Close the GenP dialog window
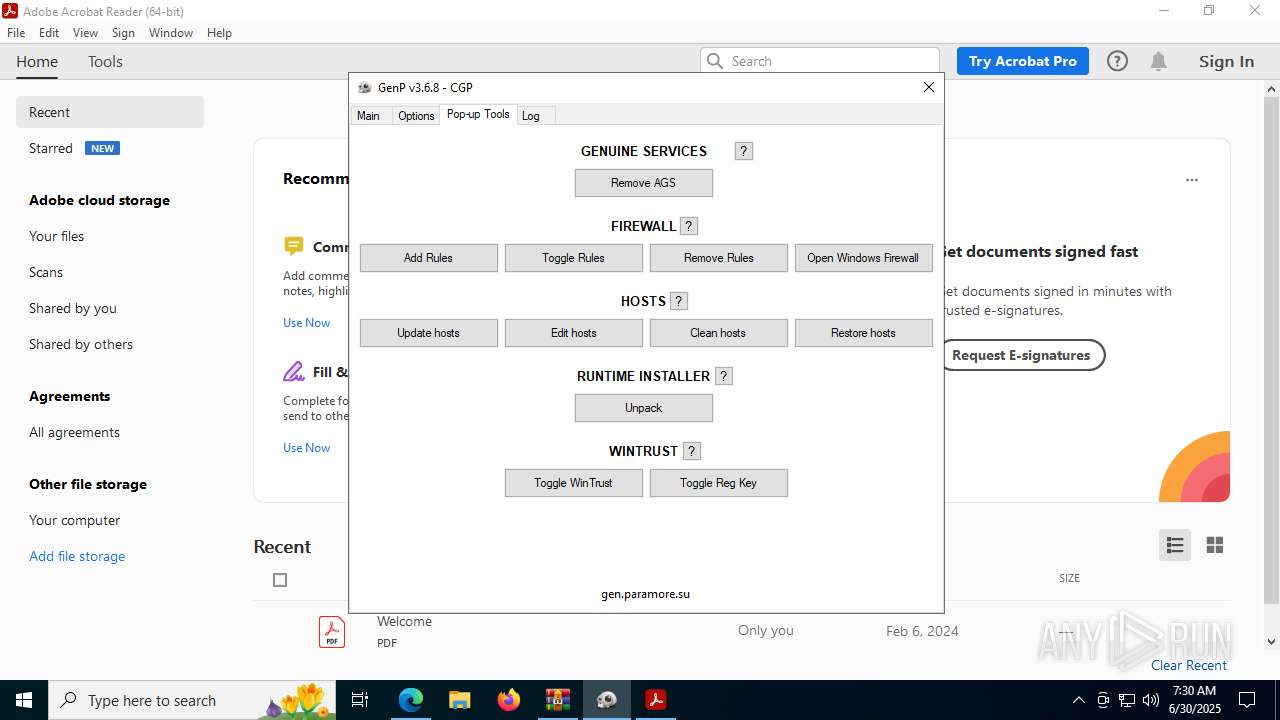 pyautogui.click(x=929, y=87)
